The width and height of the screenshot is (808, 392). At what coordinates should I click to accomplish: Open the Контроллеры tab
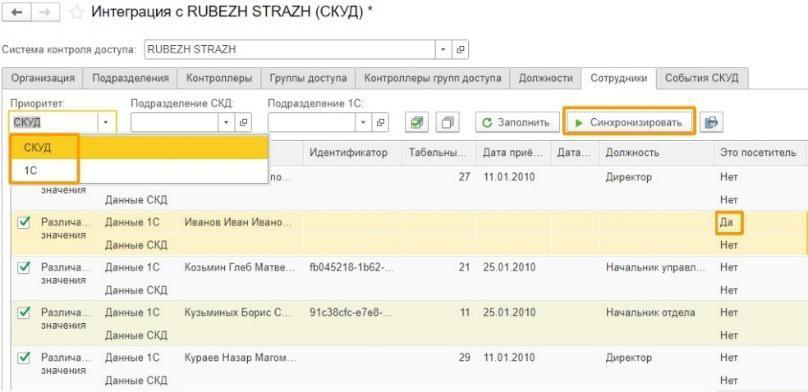coord(219,78)
